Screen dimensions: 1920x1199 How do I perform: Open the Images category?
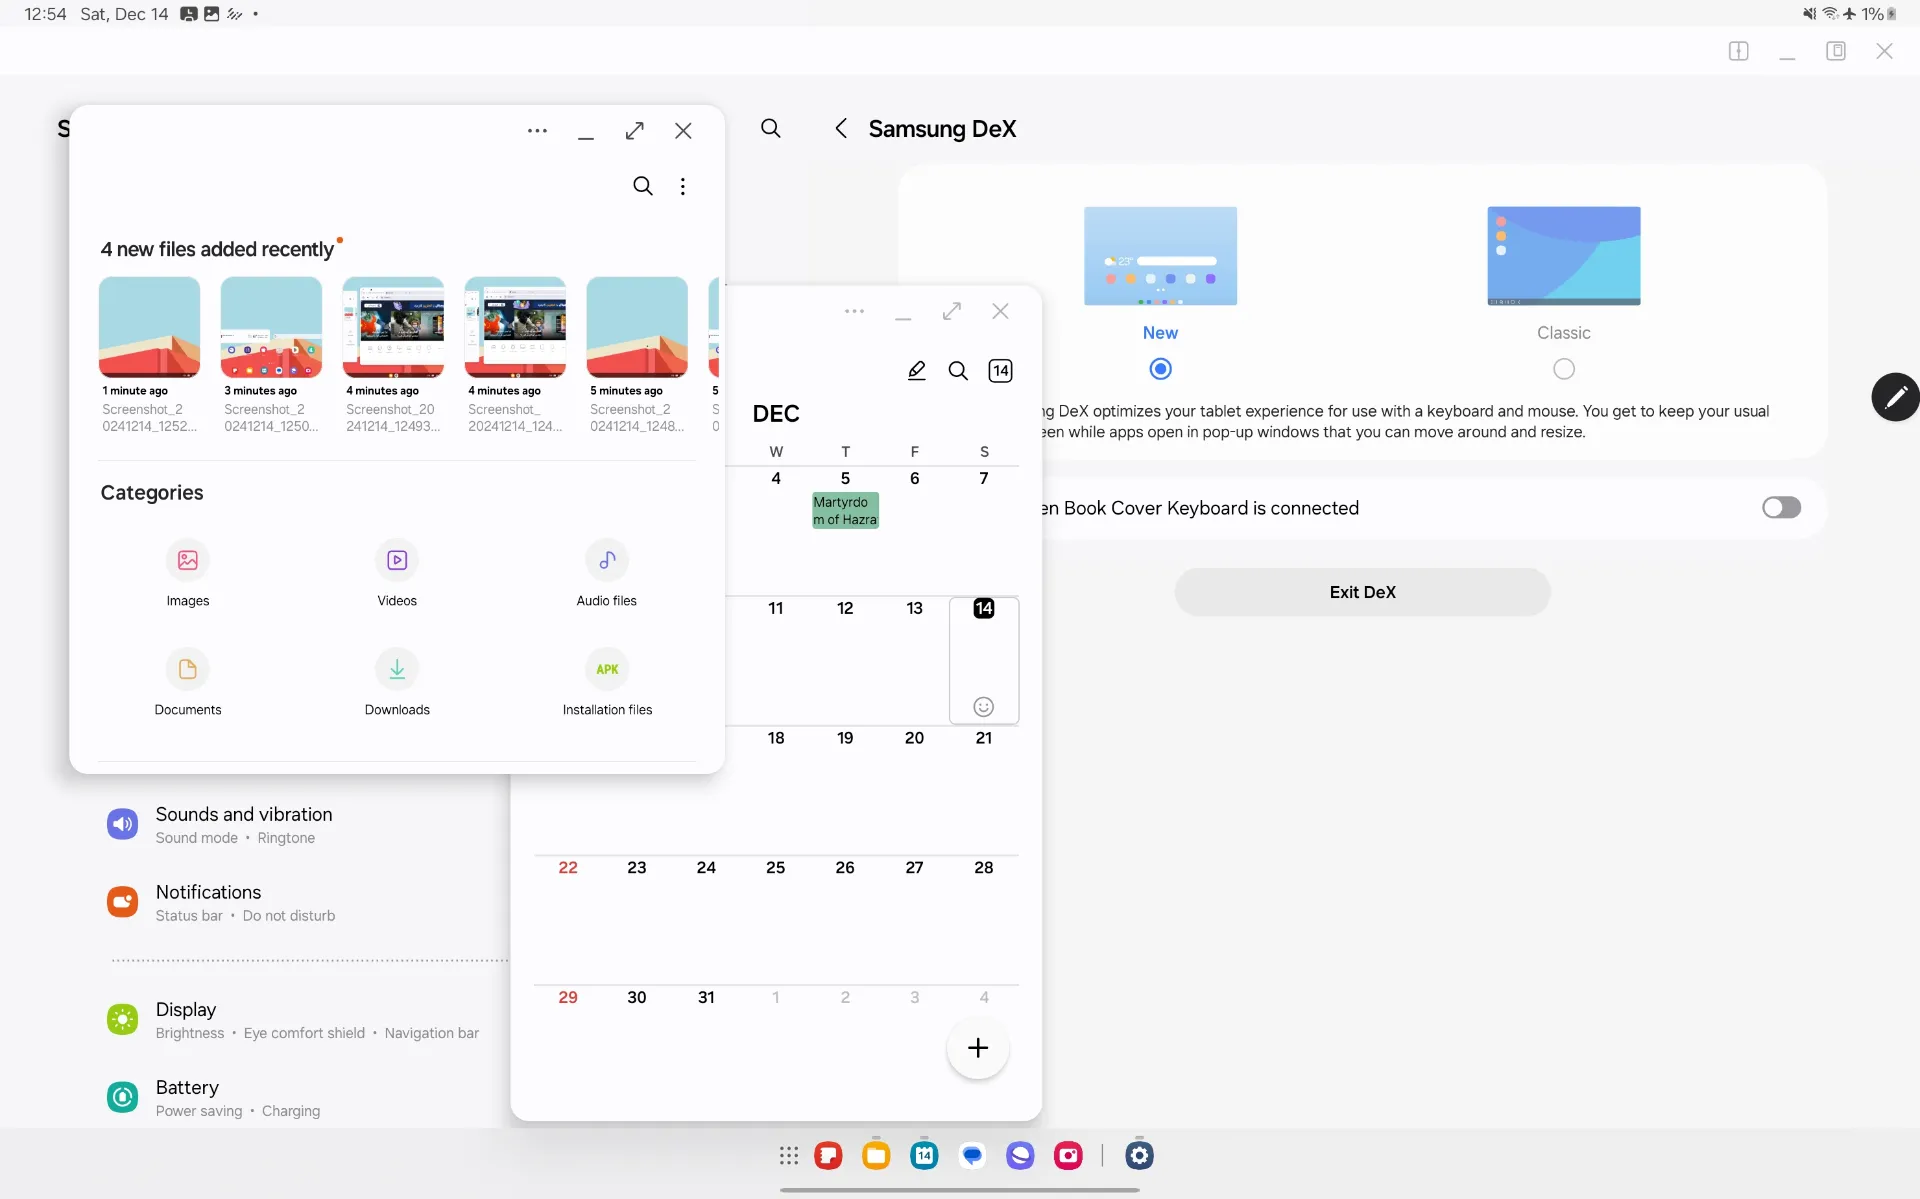point(188,573)
